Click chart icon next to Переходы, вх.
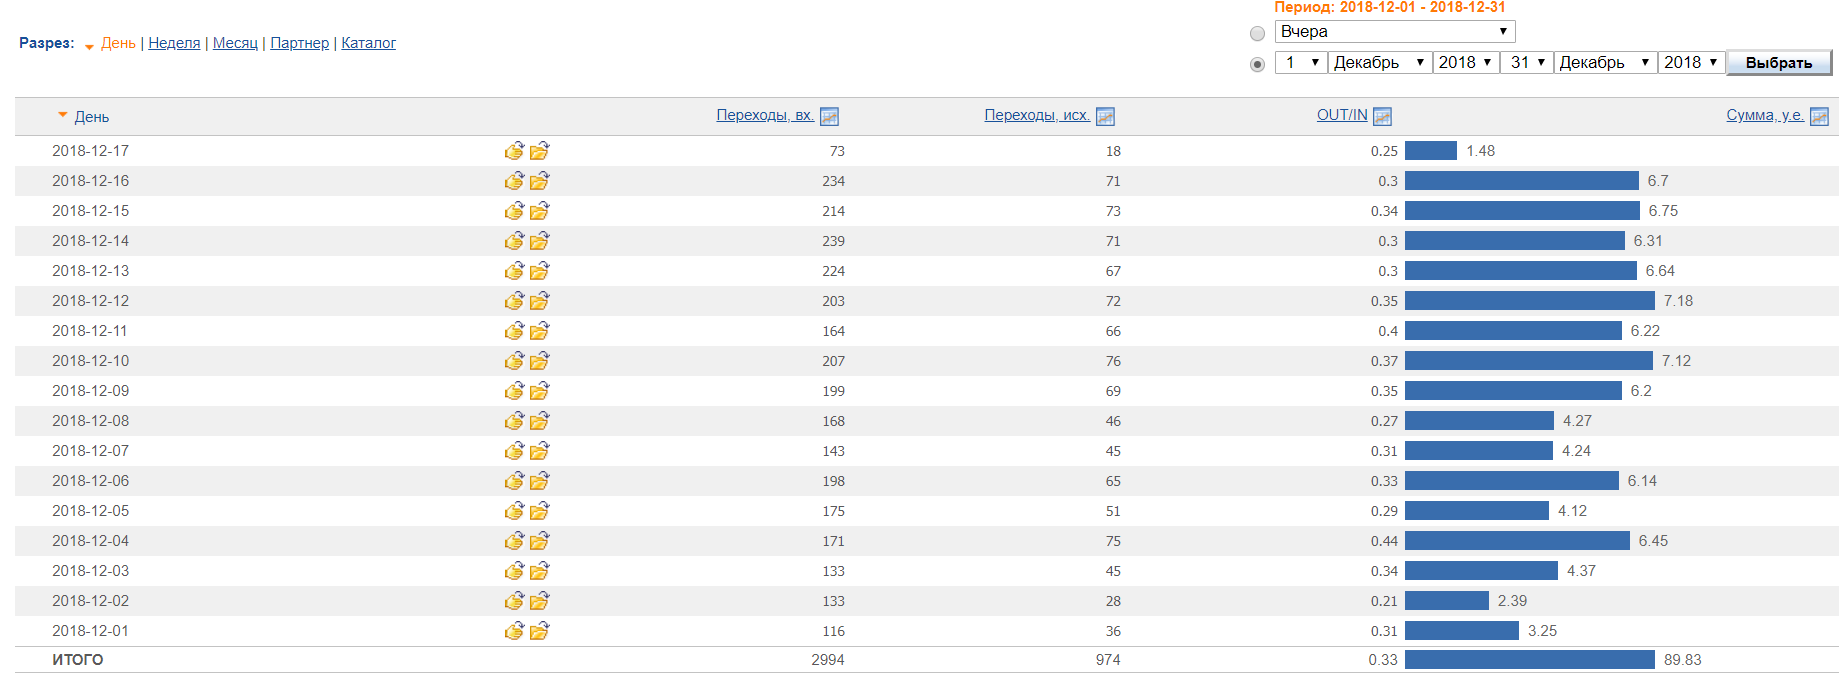Viewport: 1848px width, 691px height. click(x=829, y=117)
